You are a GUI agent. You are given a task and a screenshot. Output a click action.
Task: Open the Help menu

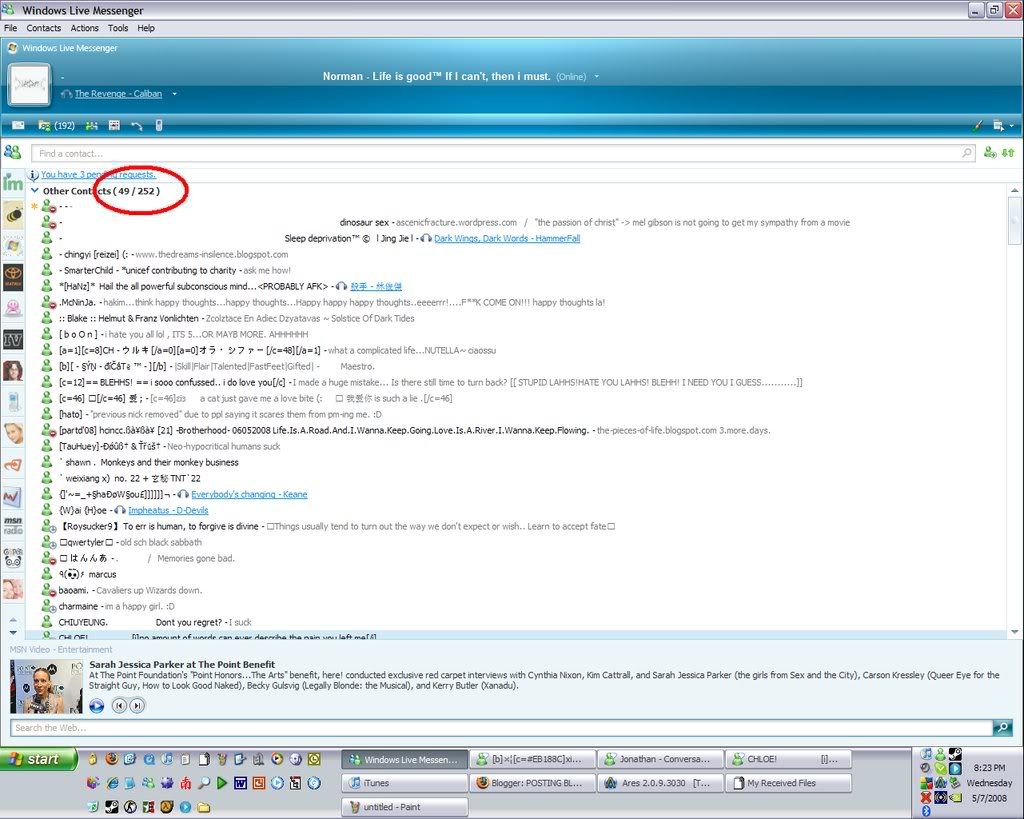[x=146, y=28]
